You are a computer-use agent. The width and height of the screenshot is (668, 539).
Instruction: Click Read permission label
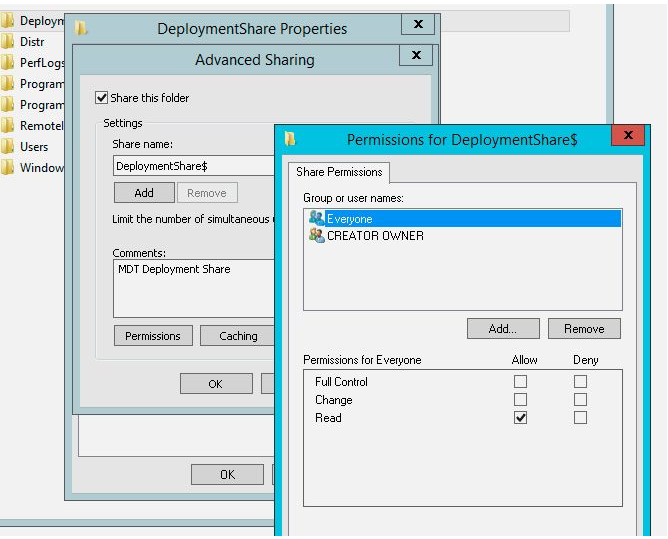[328, 418]
